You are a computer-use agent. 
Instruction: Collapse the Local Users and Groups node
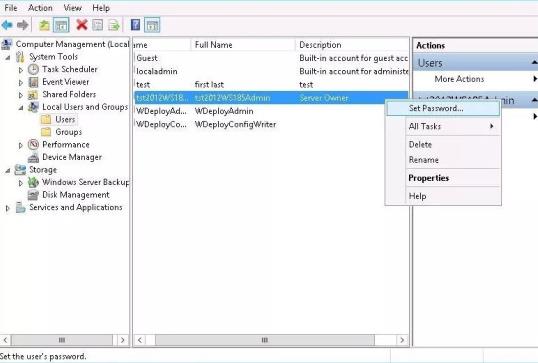coord(21,108)
